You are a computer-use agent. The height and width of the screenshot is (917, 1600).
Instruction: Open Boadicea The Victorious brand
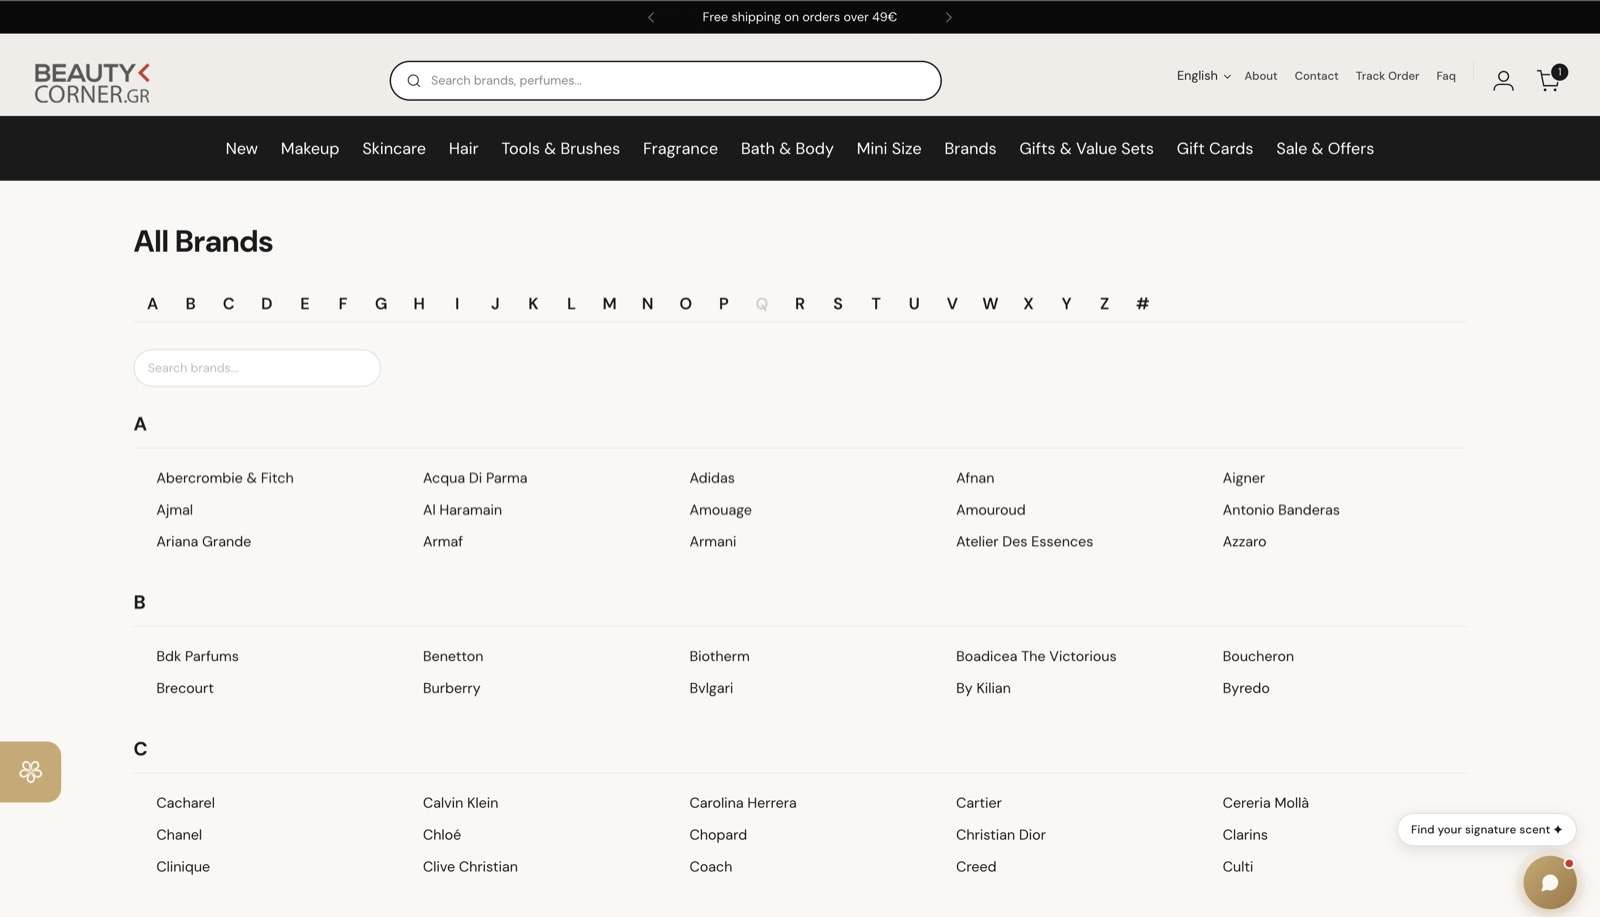pyautogui.click(x=1036, y=657)
